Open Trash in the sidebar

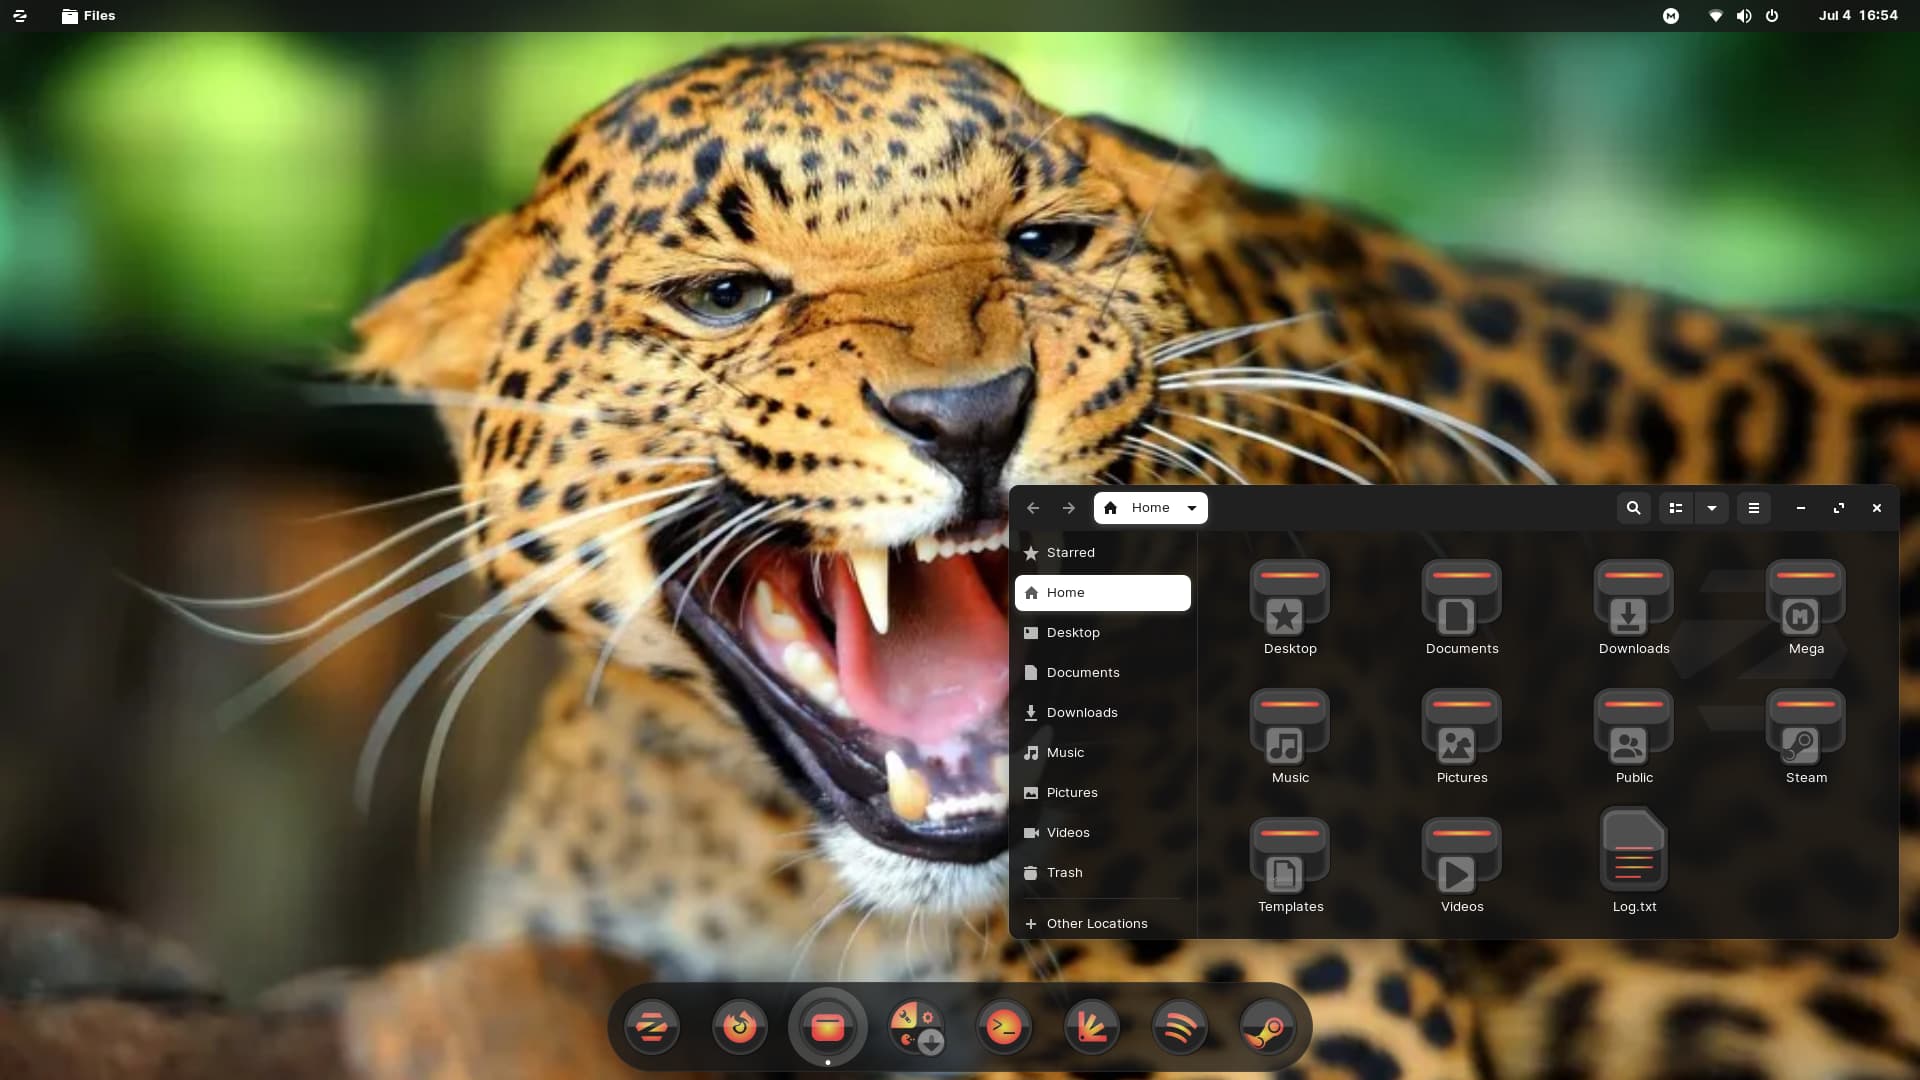point(1102,873)
